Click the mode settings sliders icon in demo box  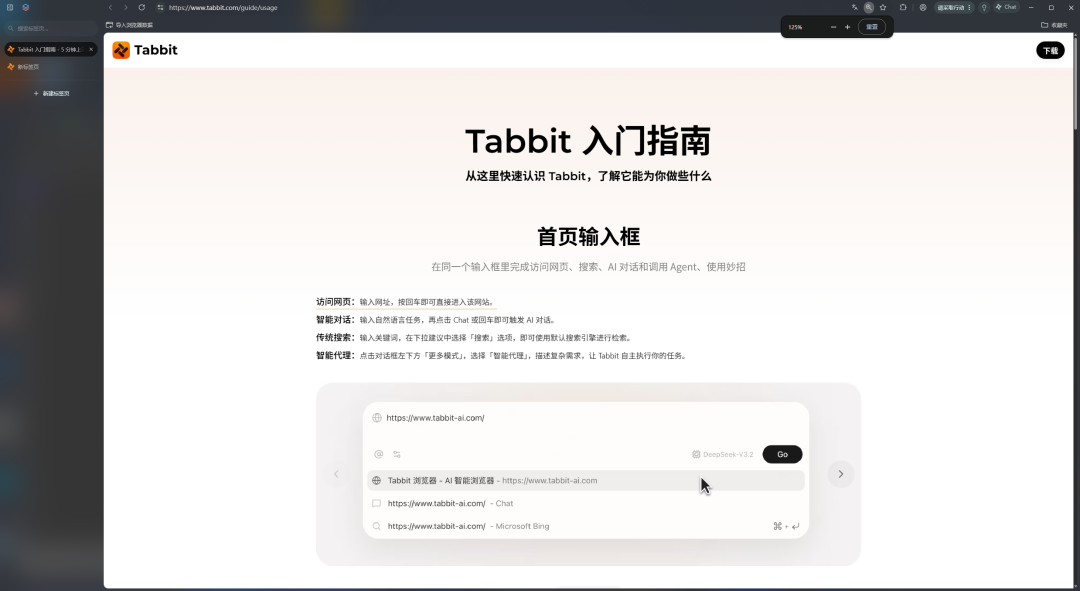click(397, 454)
